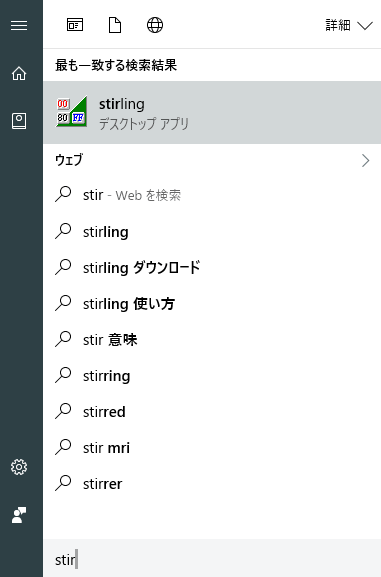381x577 pixels.
Task: Search the web for 'stir'
Action: click(212, 195)
